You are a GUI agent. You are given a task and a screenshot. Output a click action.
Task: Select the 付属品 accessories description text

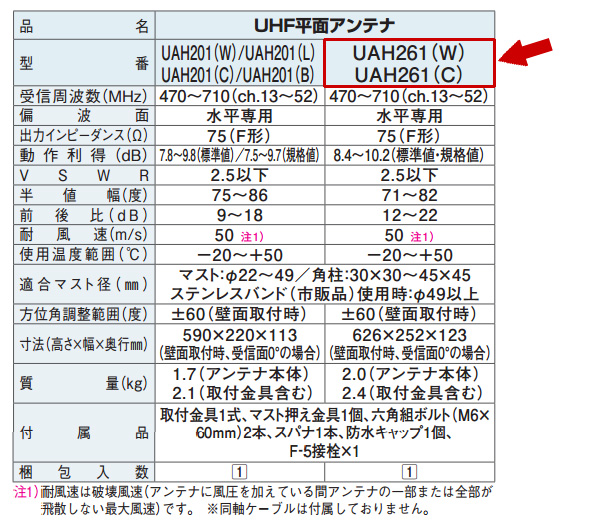coord(326,431)
